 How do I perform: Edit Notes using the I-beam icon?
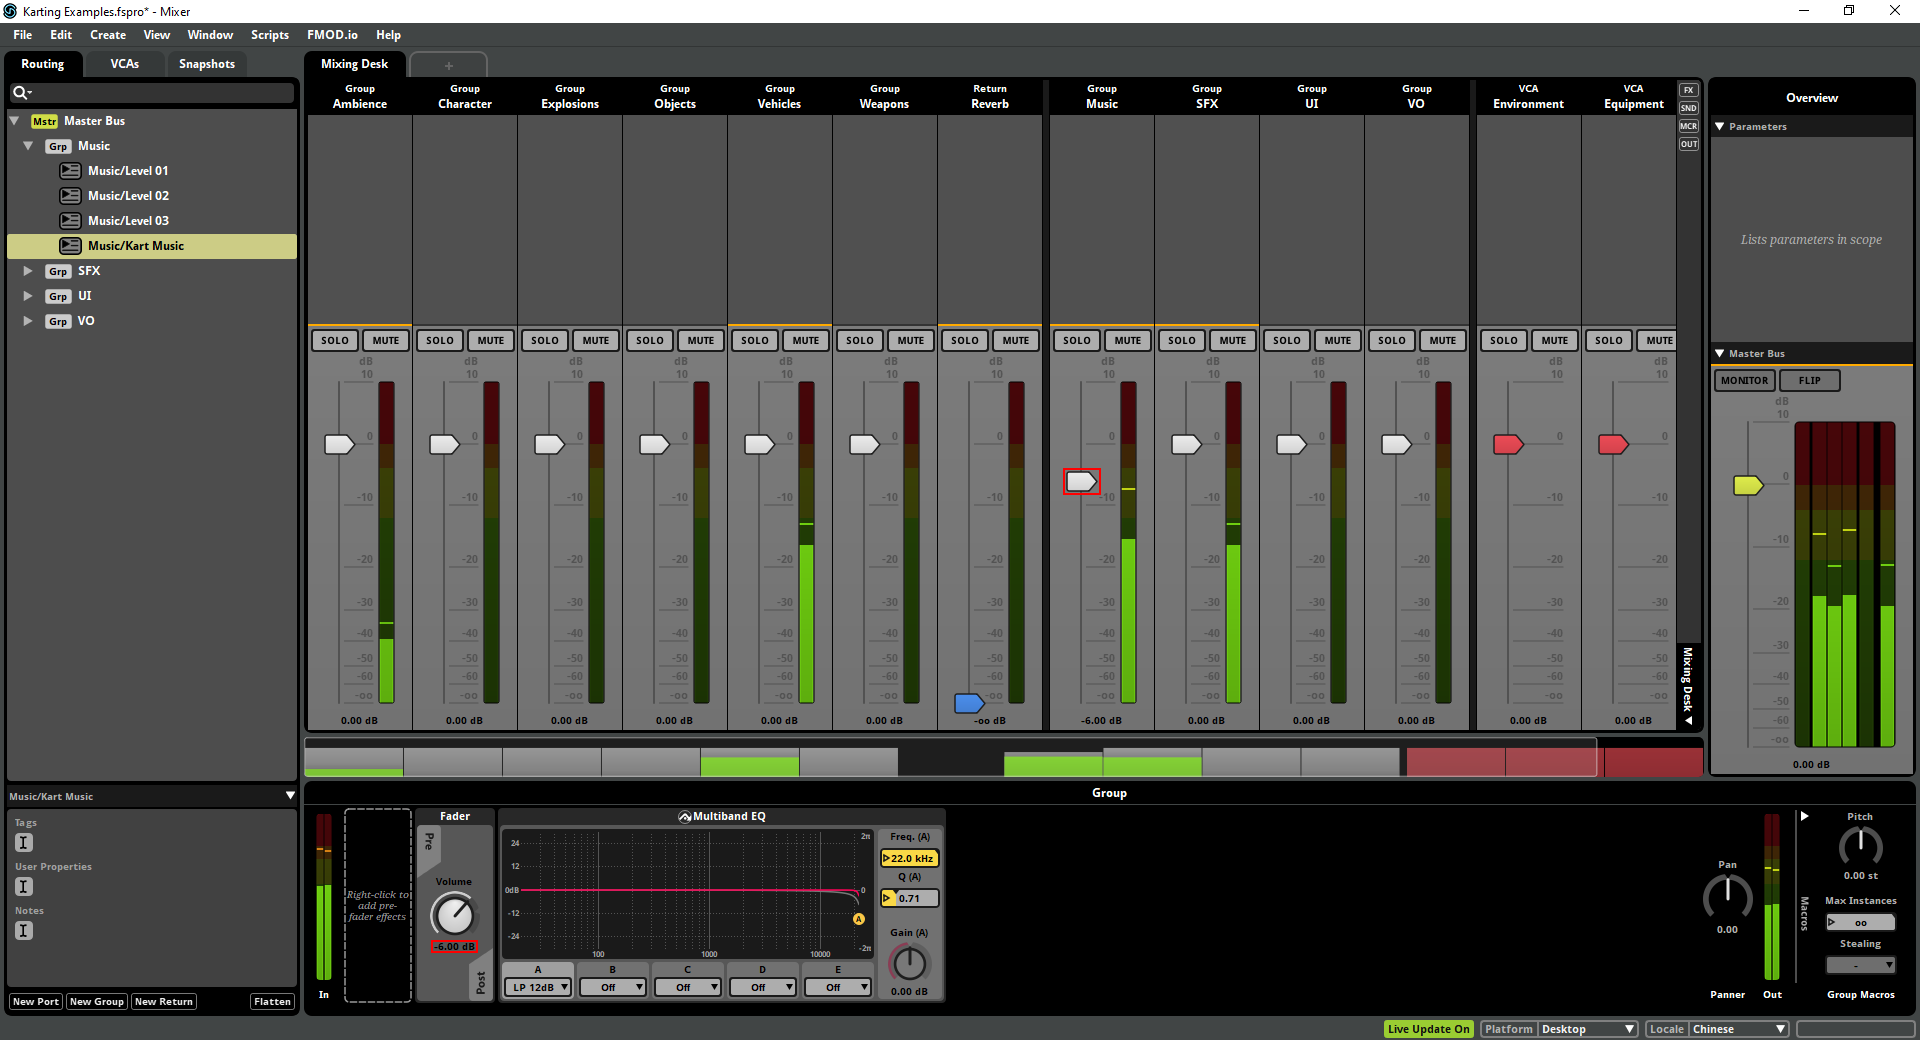pyautogui.click(x=22, y=930)
